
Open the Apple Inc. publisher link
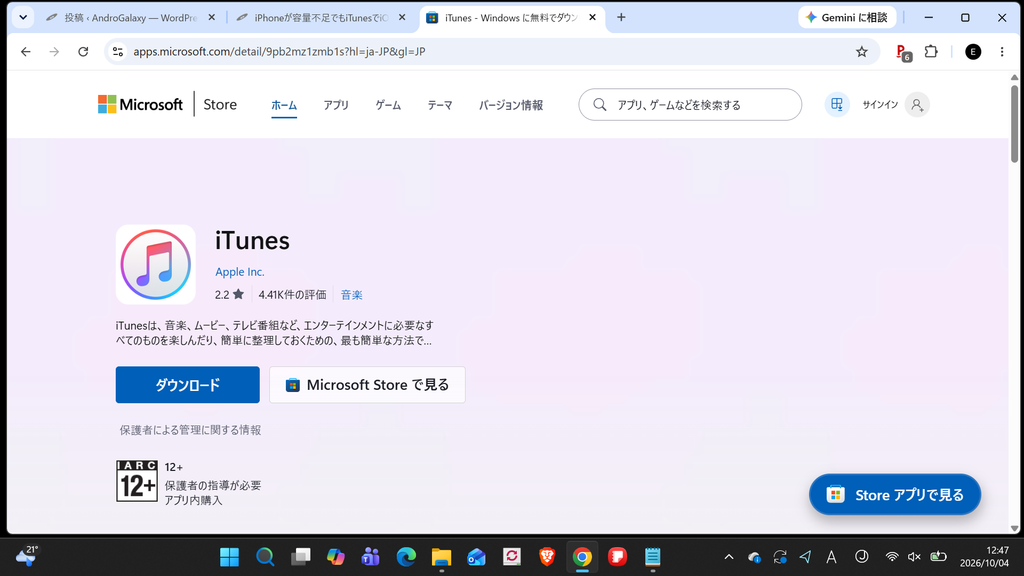[x=240, y=272]
